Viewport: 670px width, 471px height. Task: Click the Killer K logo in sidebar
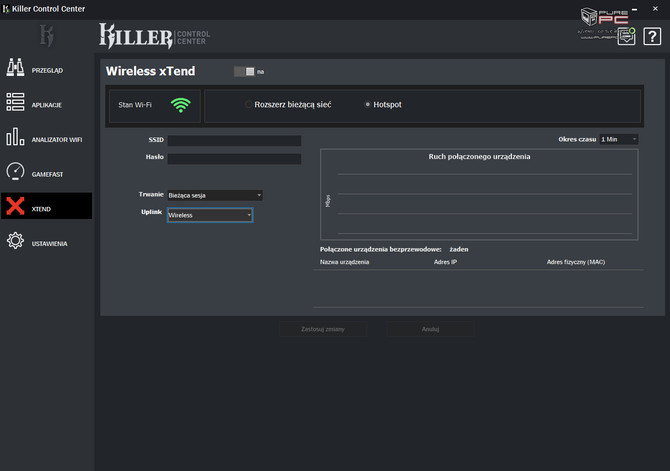point(47,36)
